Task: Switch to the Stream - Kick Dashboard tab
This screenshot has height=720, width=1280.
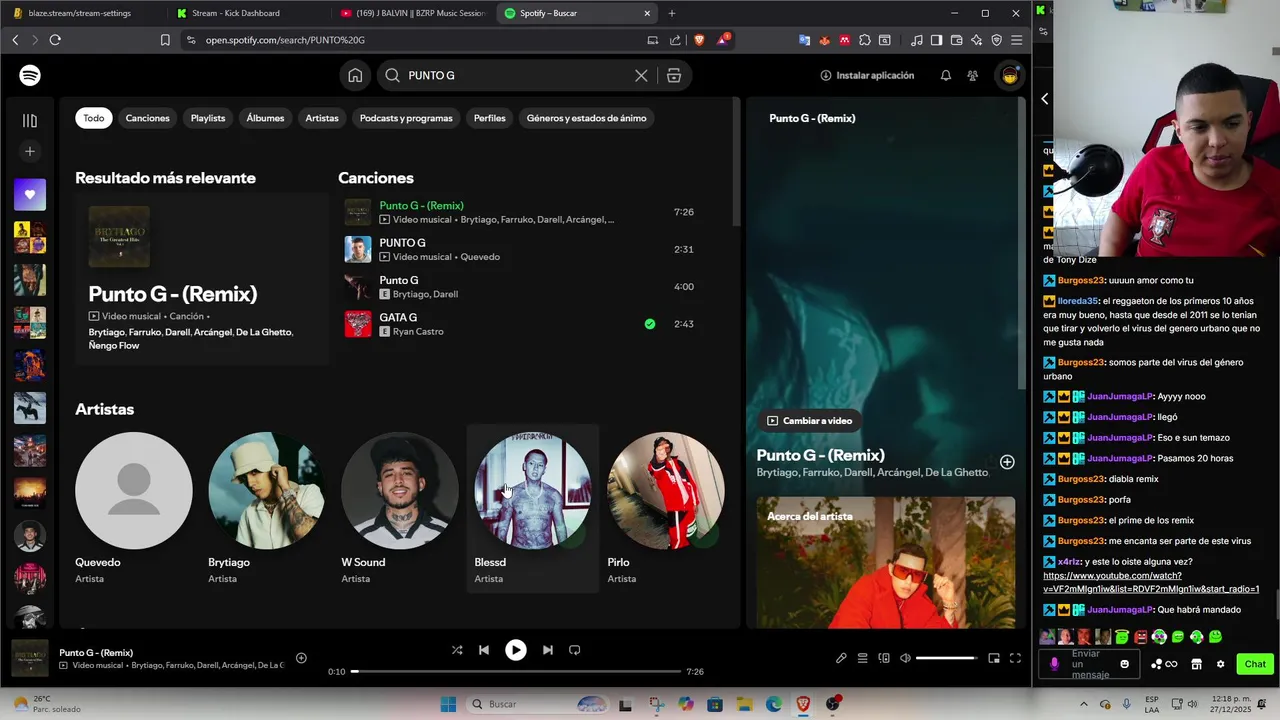Action: click(x=246, y=13)
